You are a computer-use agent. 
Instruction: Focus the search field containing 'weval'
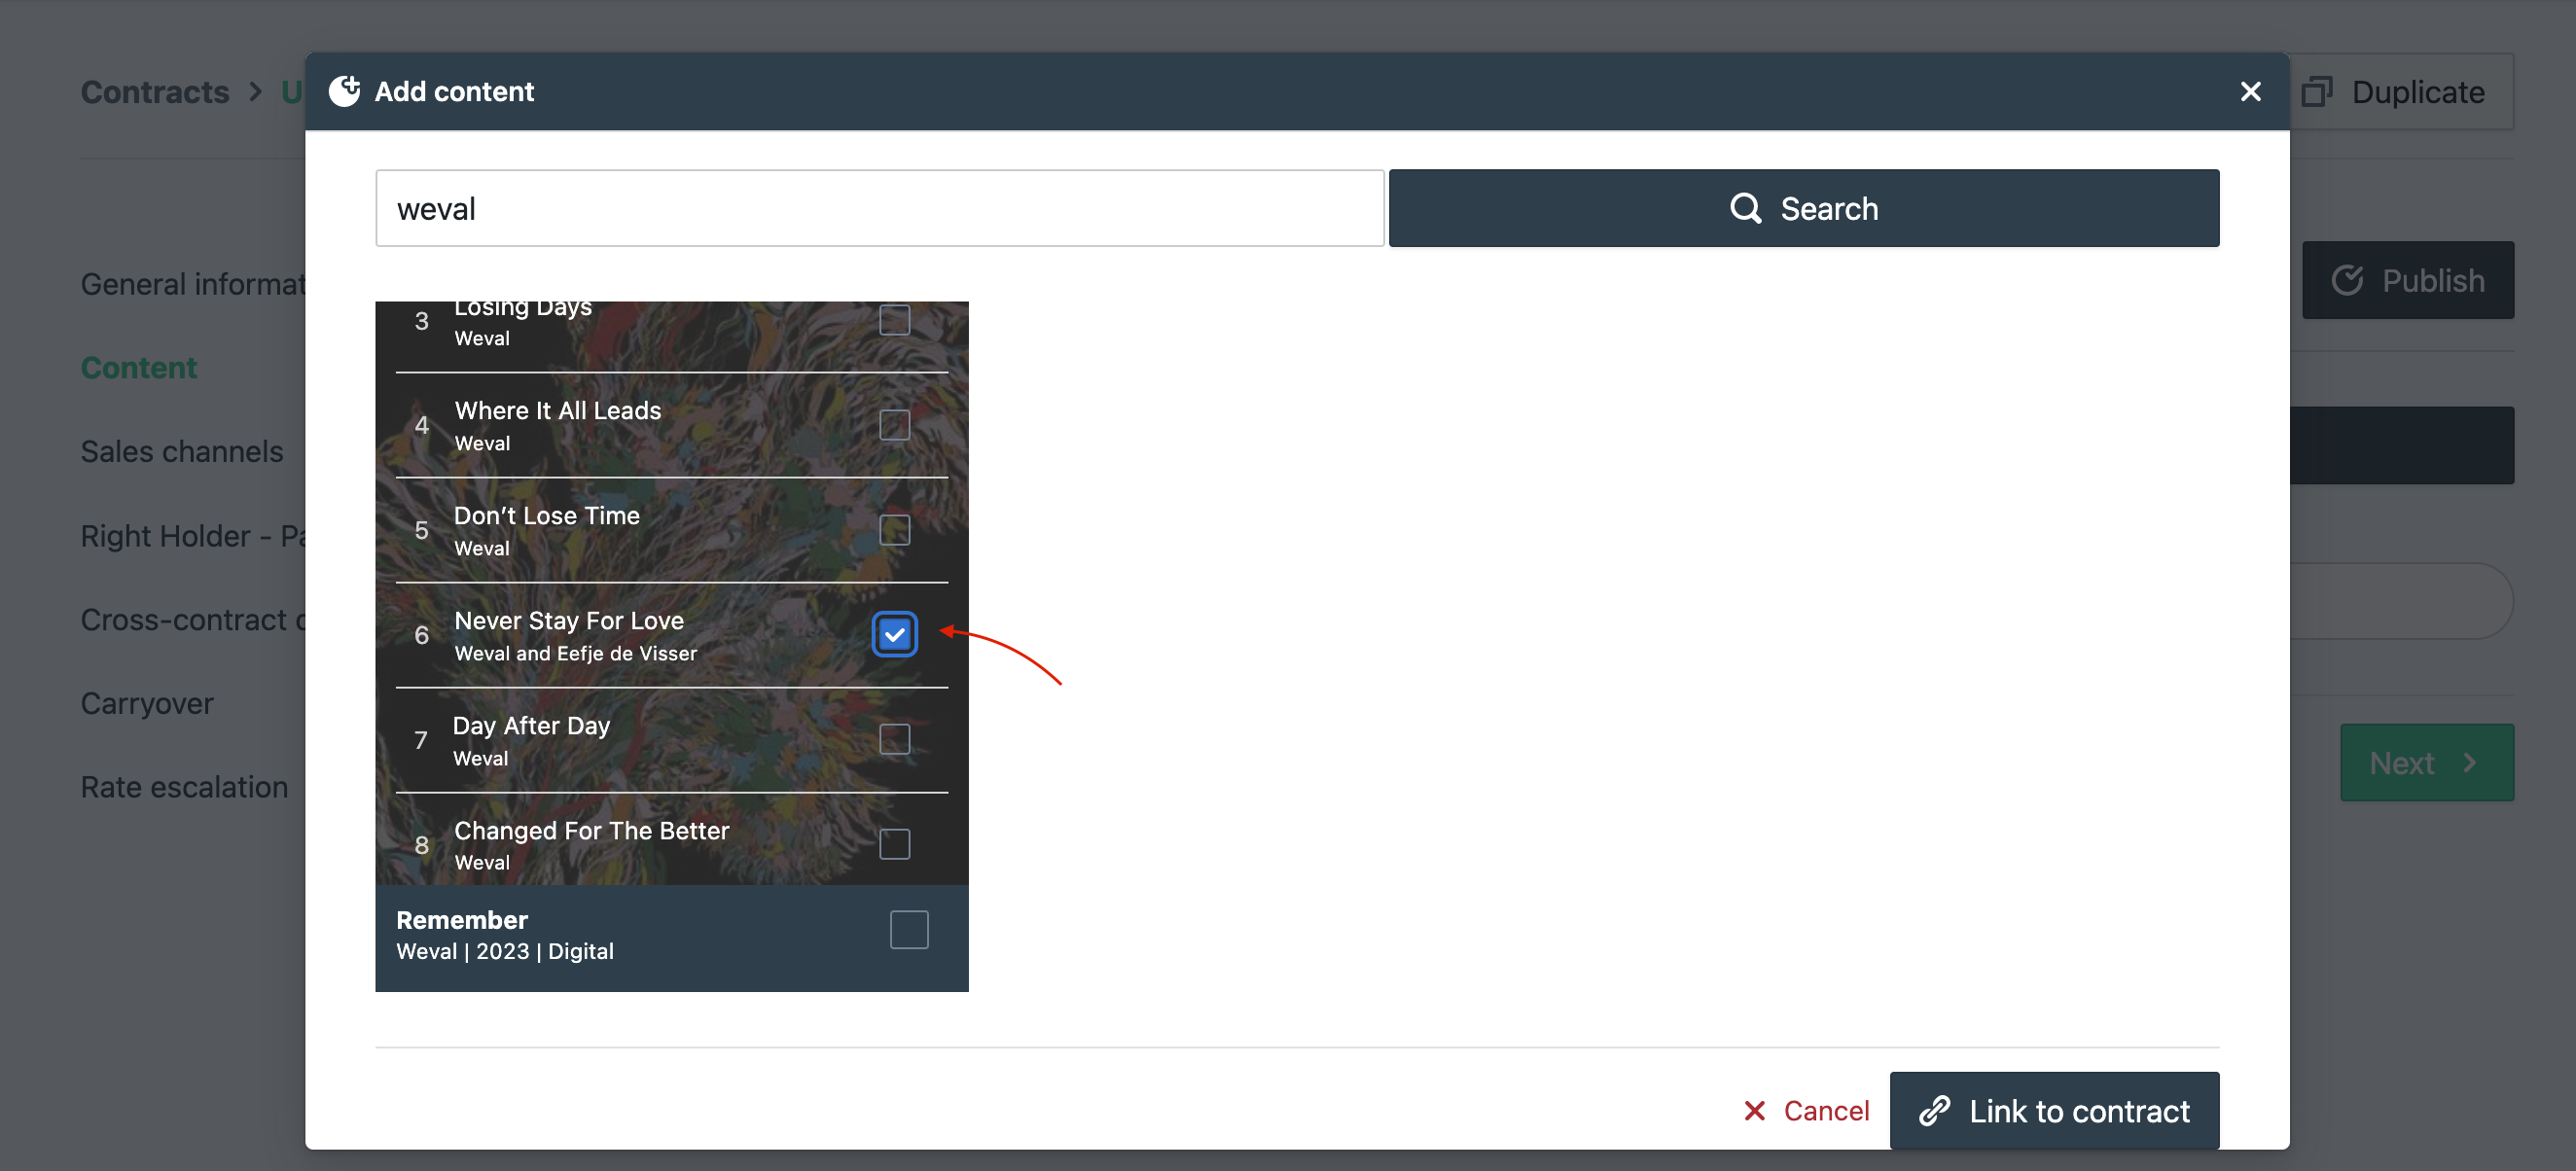[x=880, y=208]
